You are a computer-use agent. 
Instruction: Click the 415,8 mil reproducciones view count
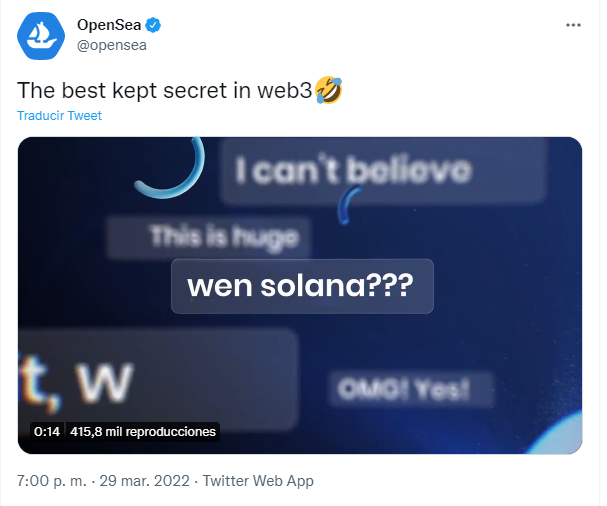click(143, 431)
